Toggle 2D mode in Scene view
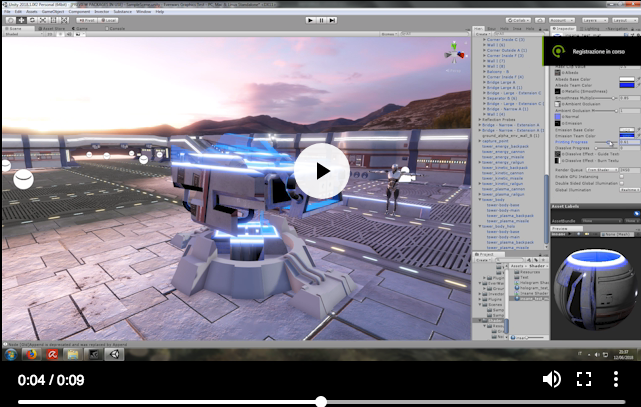 50,34
